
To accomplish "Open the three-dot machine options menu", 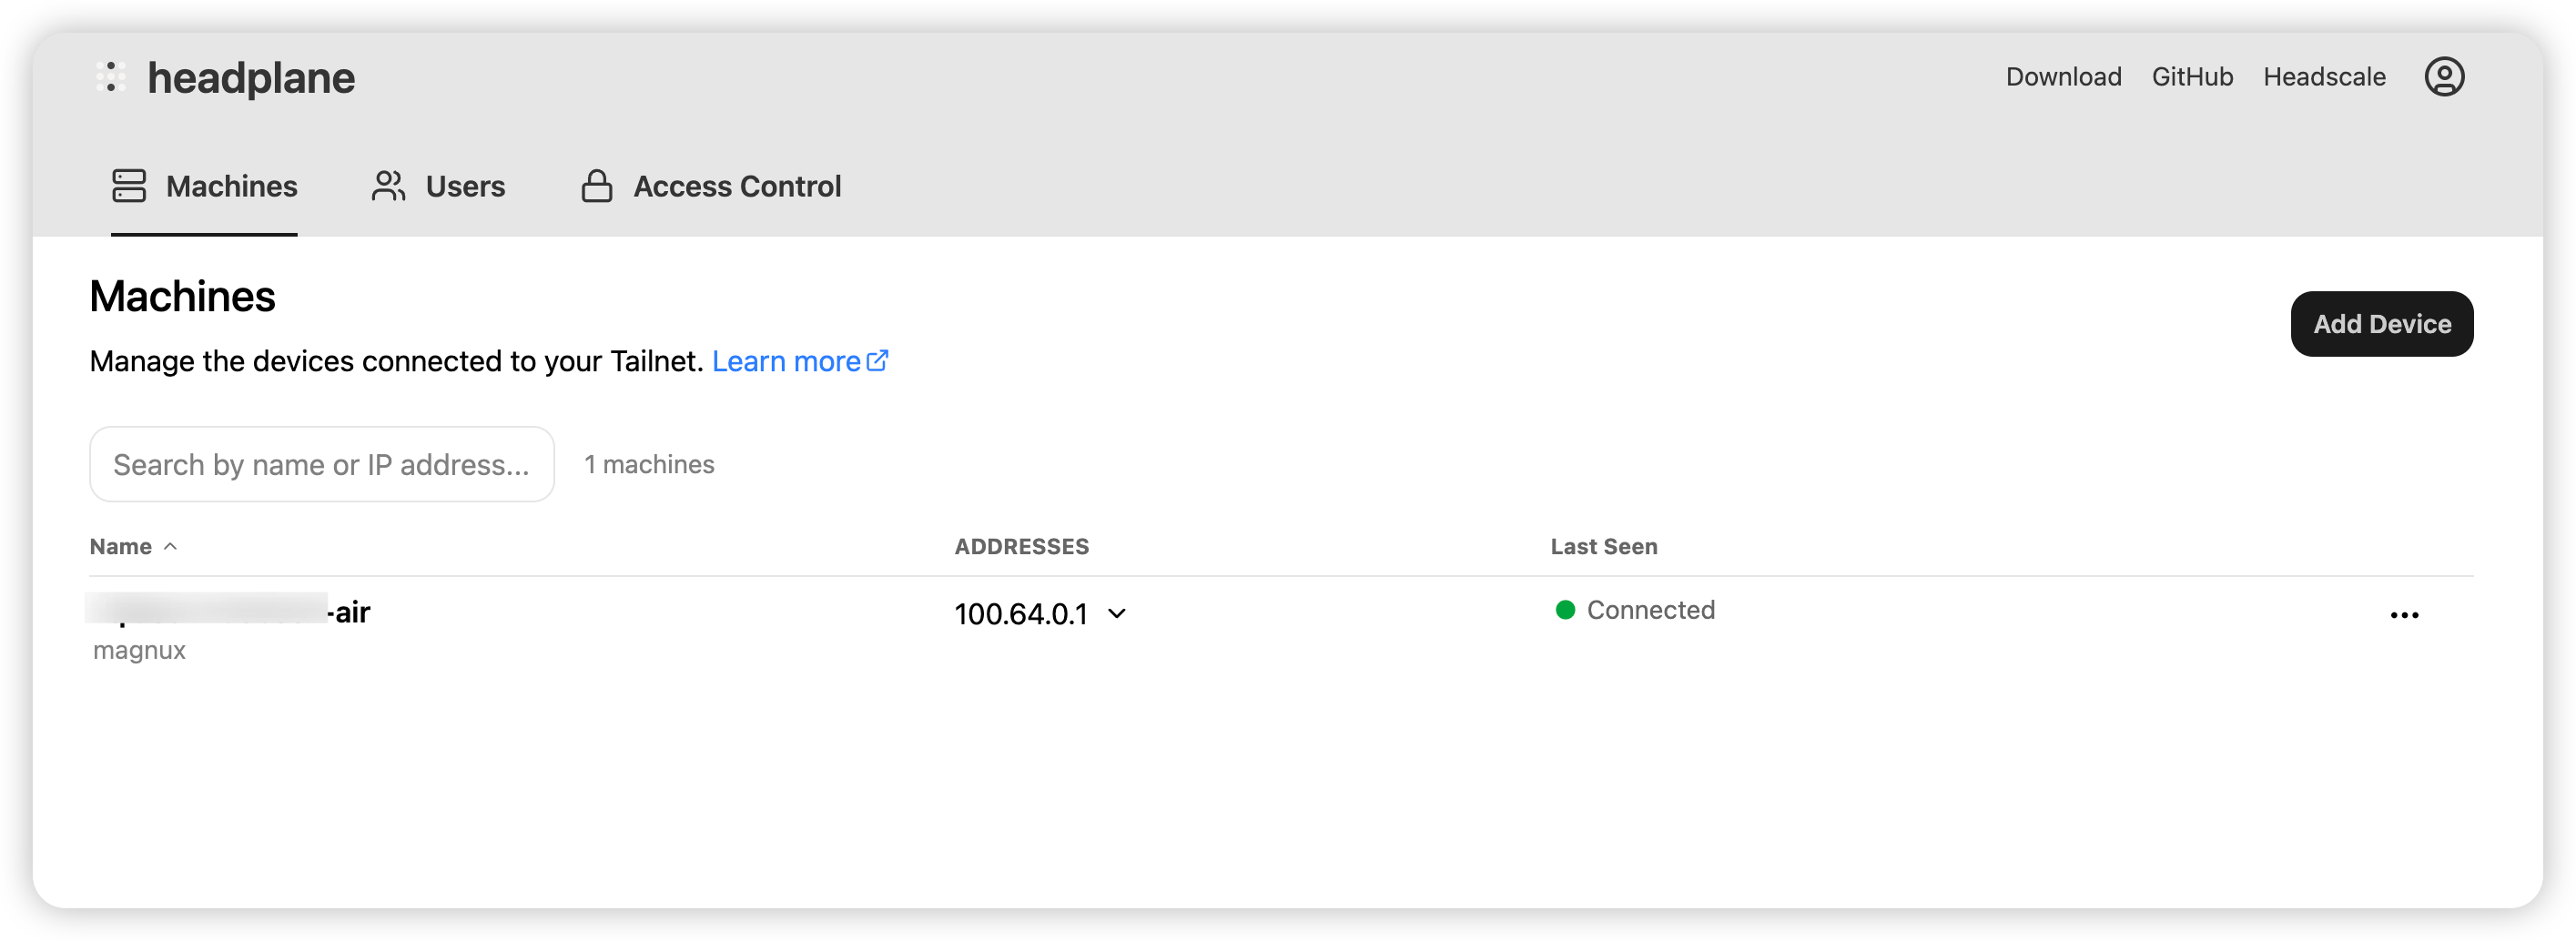I will 2404,615.
